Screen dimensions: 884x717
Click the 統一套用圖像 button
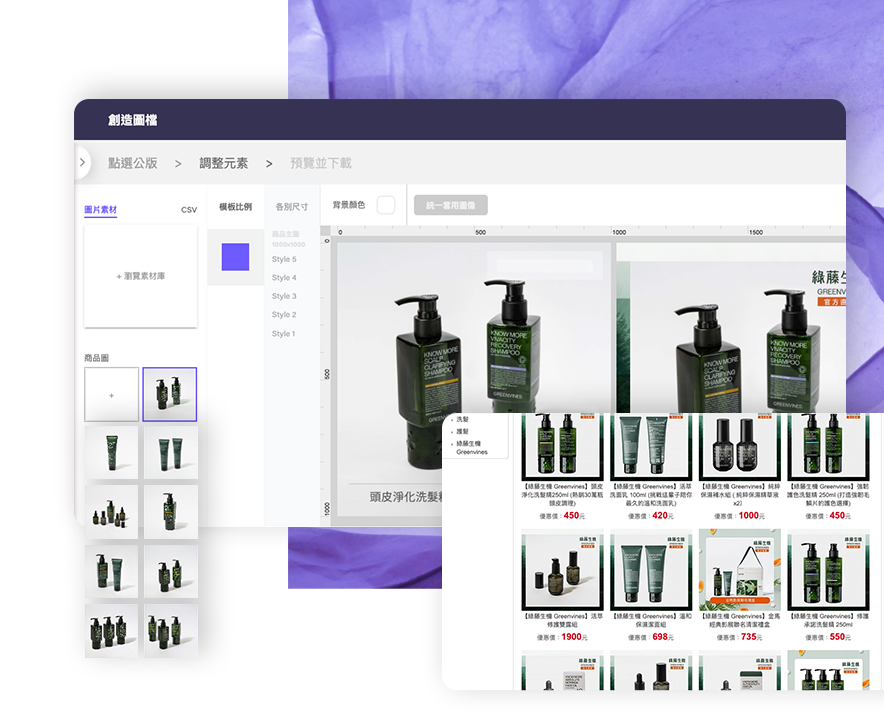click(450, 205)
